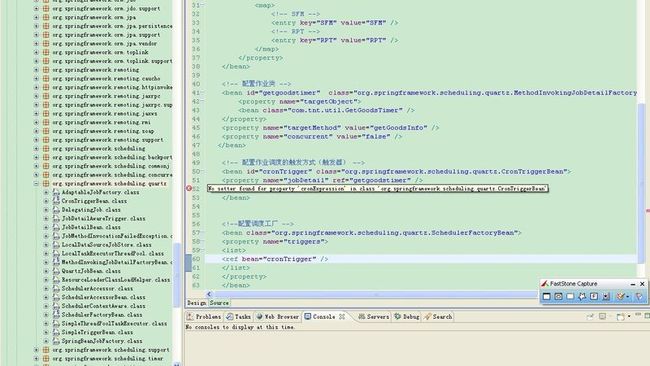Click the Web Browser view icon
The width and height of the screenshot is (650, 366).
click(x=260, y=317)
